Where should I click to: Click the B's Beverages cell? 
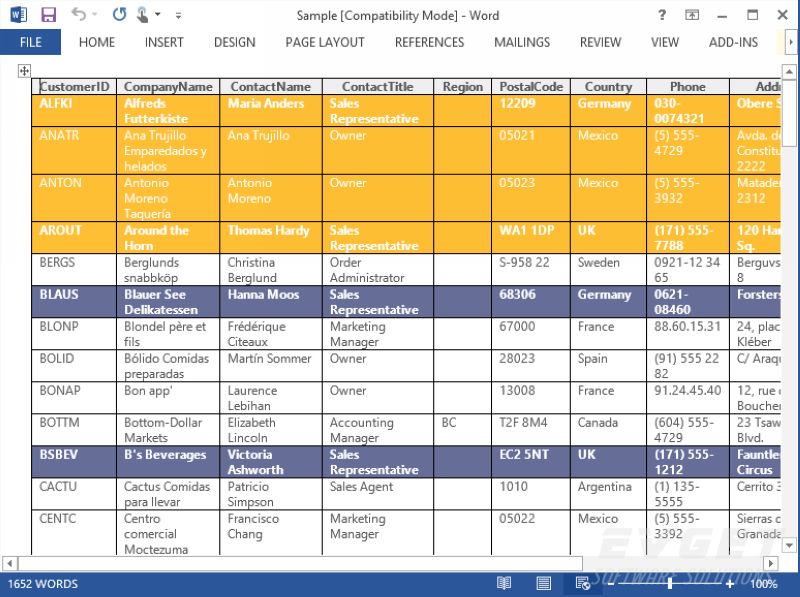pos(168,462)
